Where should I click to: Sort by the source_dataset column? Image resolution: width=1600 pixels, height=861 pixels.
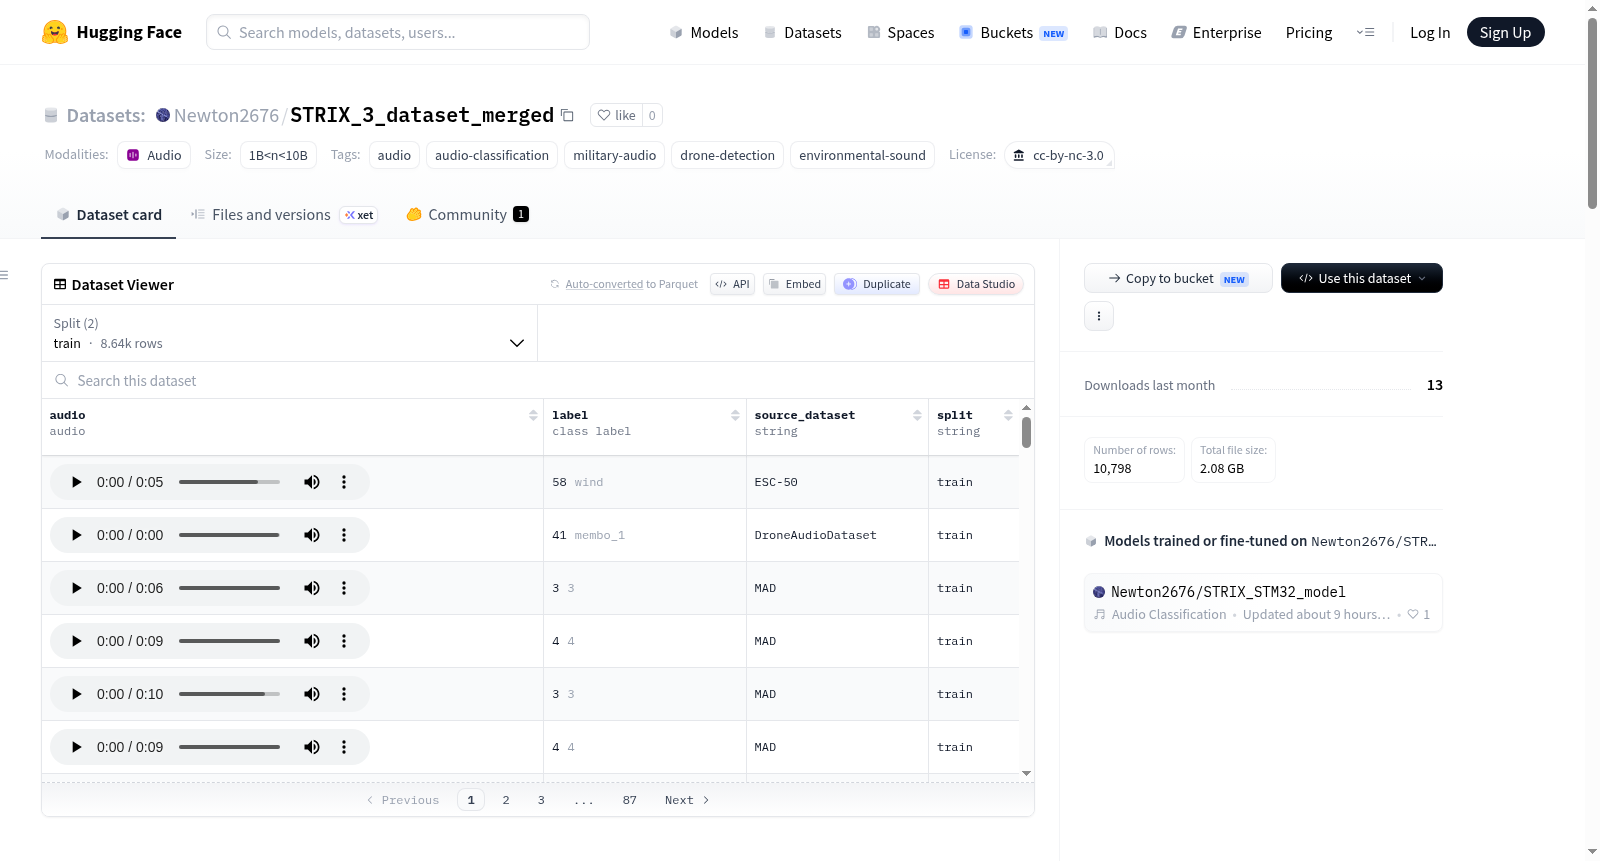[917, 415]
